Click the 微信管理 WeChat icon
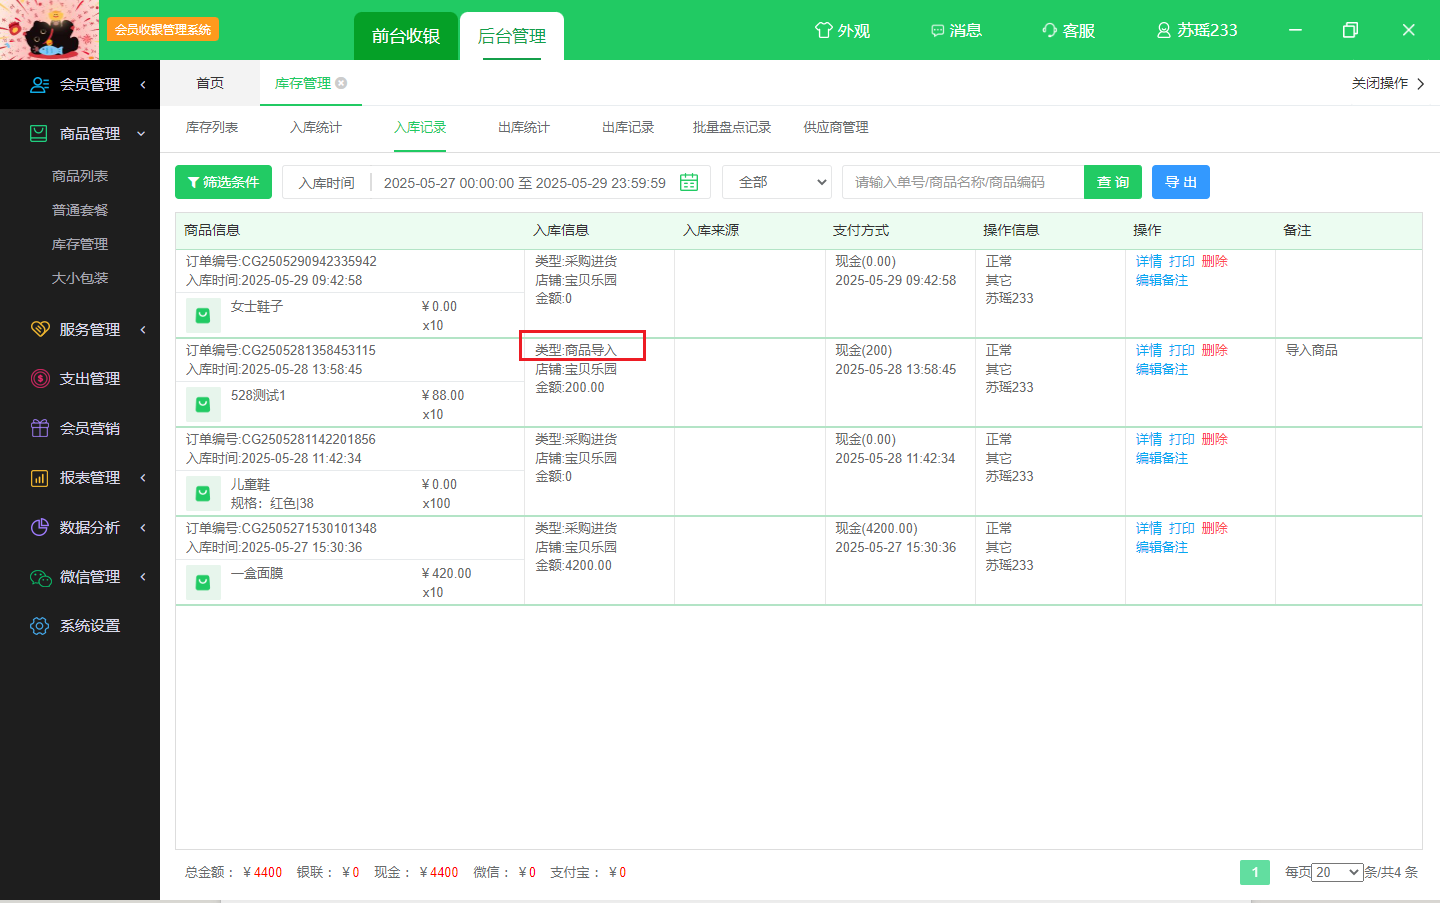The height and width of the screenshot is (903, 1440). tap(40, 577)
